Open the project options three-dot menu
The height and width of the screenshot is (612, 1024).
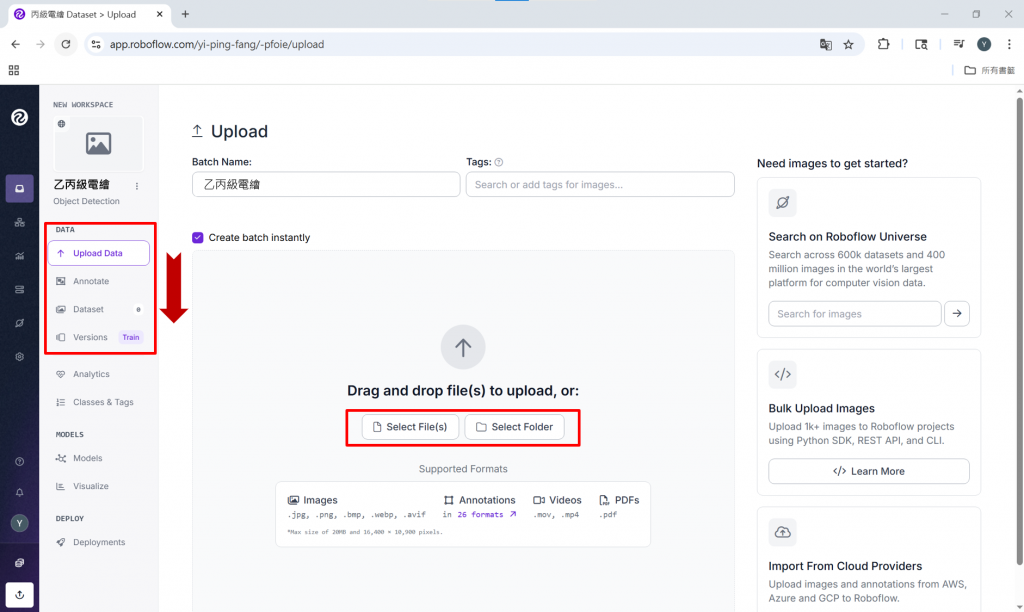(x=136, y=186)
